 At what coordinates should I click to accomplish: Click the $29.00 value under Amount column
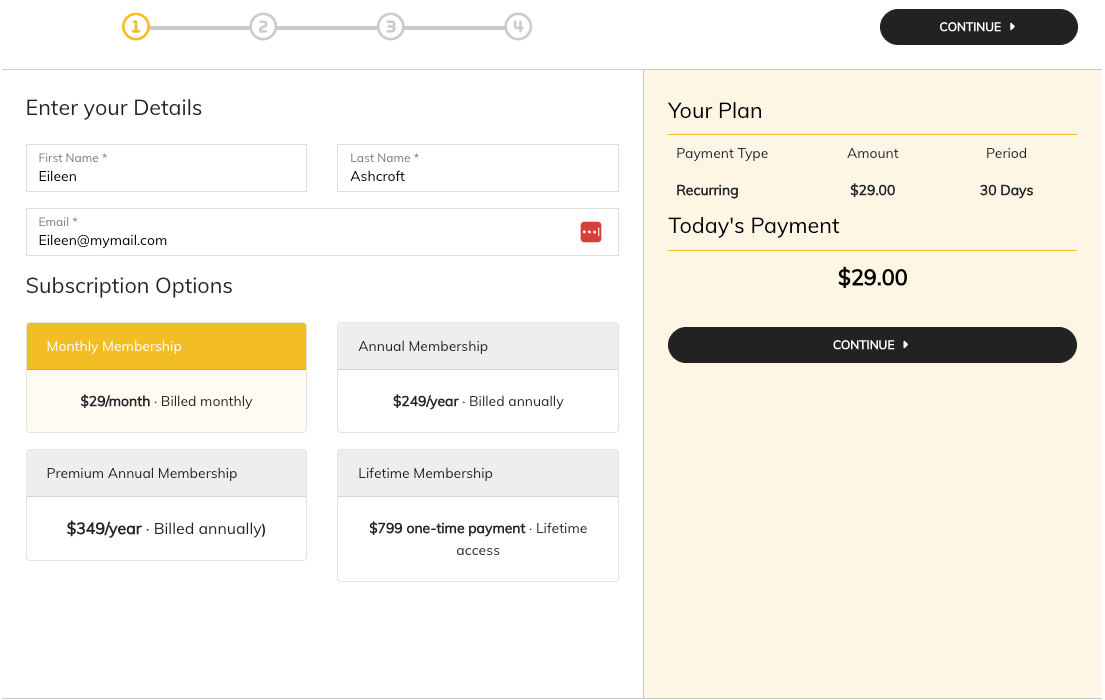[872, 190]
